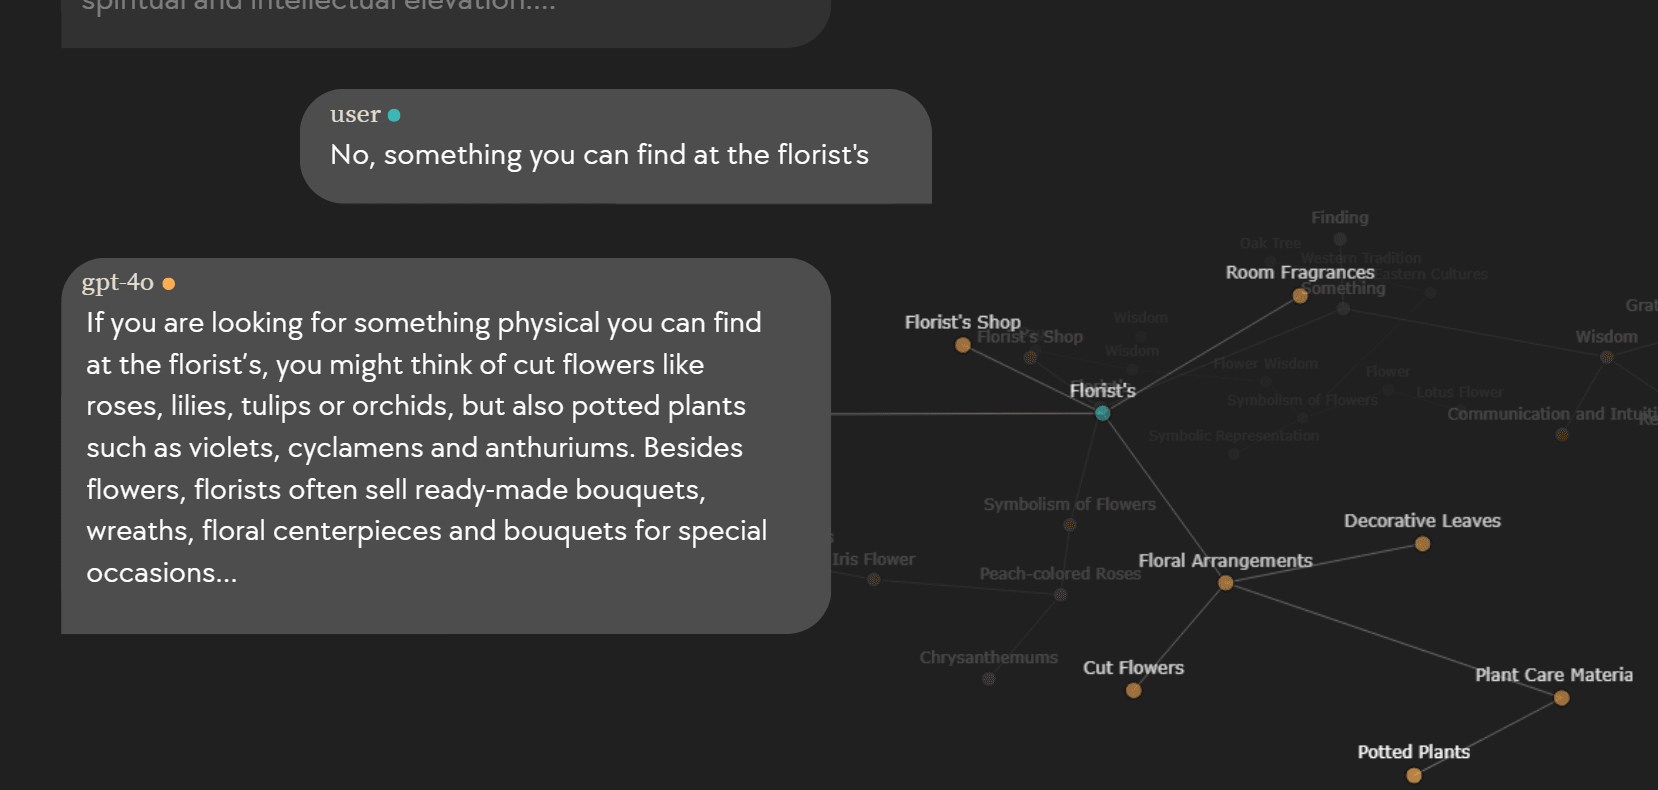Click the Plant Care Materia node
Viewport: 1658px width, 790px height.
1561,698
